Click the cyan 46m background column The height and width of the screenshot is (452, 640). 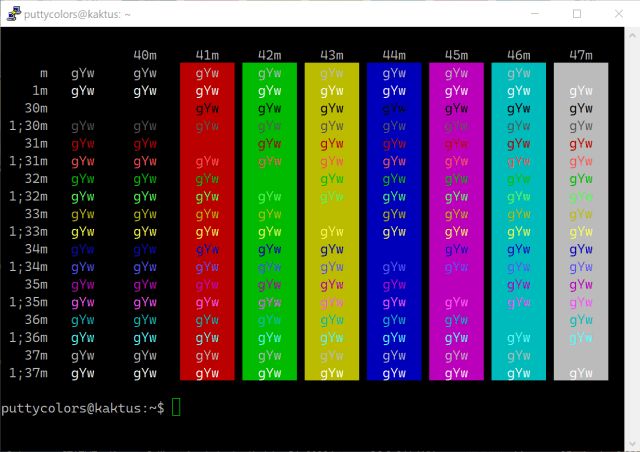coord(519,220)
